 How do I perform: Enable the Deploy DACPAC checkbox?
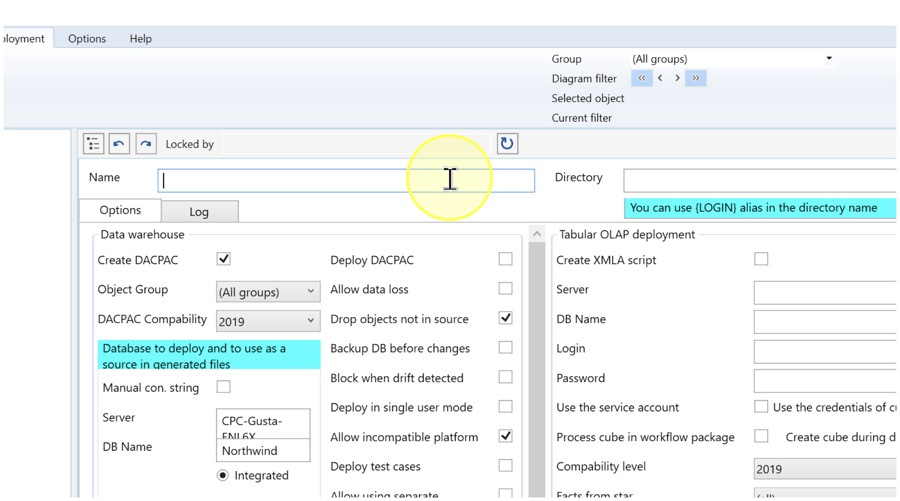click(x=505, y=259)
